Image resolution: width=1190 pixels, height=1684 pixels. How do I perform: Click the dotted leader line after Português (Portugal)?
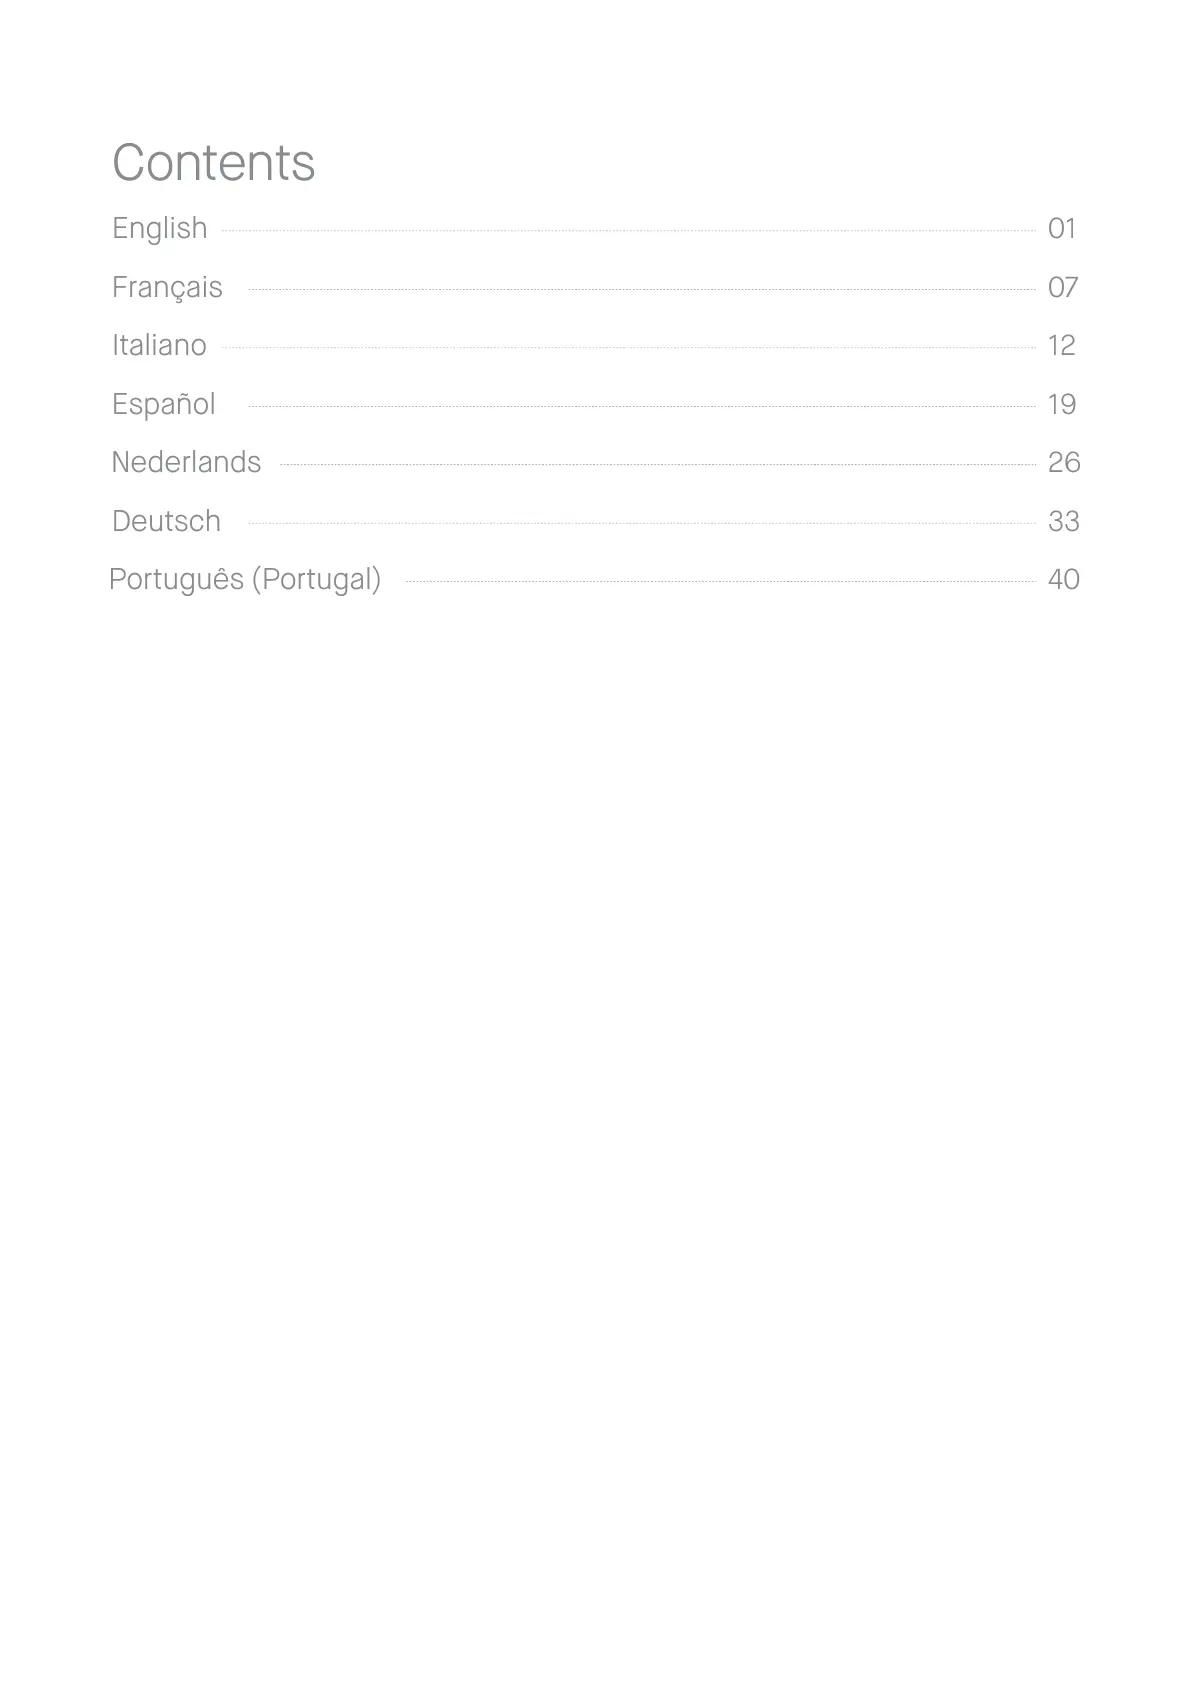click(721, 581)
